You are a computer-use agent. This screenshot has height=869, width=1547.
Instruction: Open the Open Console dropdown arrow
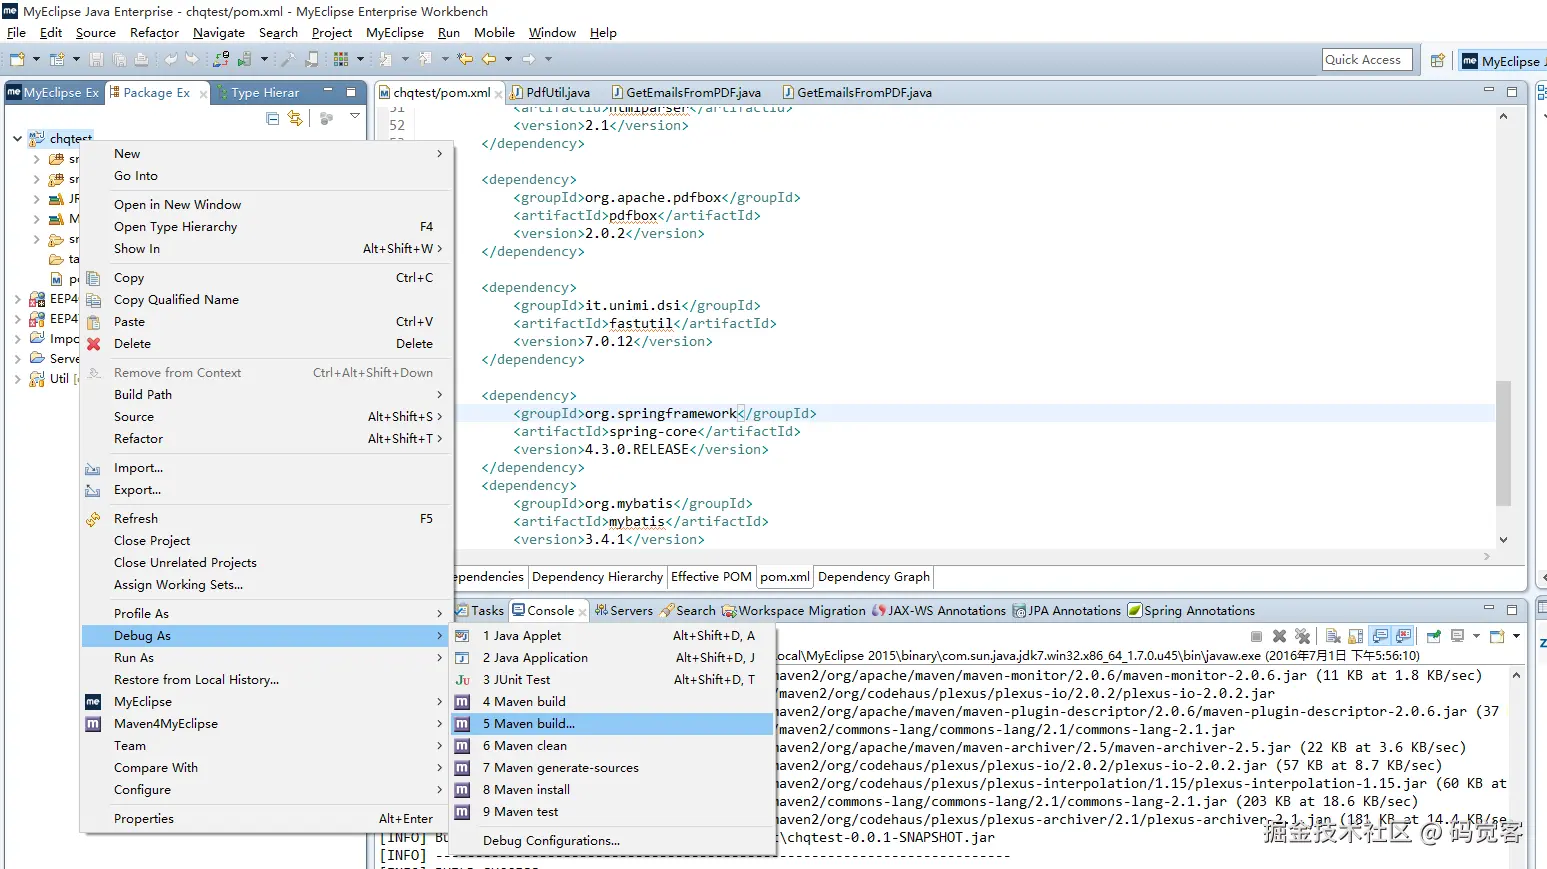pos(1516,636)
